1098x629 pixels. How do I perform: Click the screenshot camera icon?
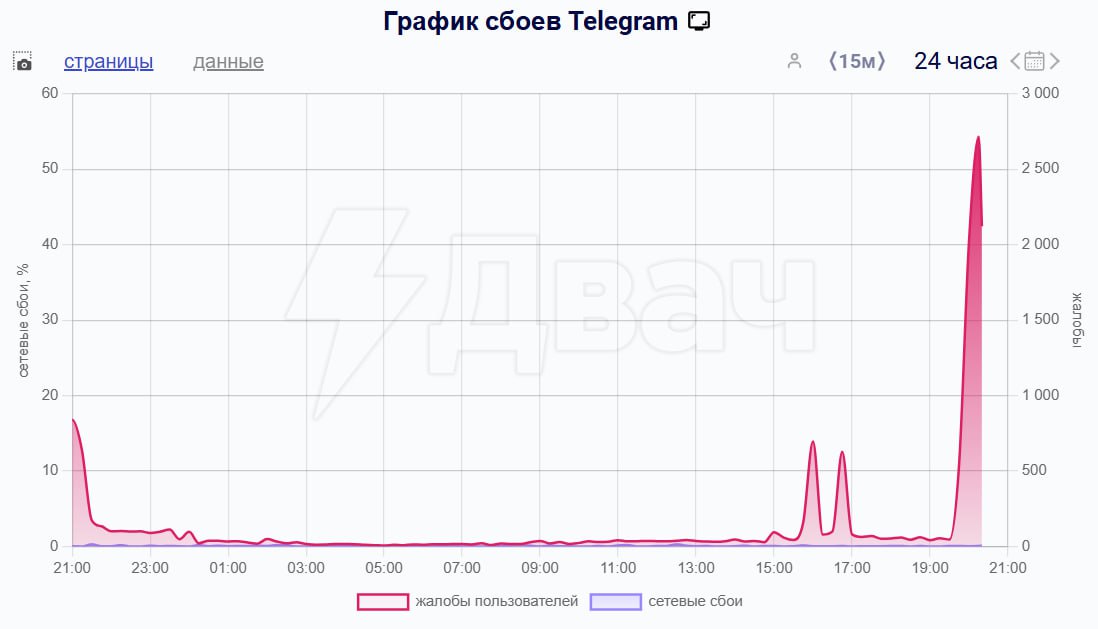(23, 61)
